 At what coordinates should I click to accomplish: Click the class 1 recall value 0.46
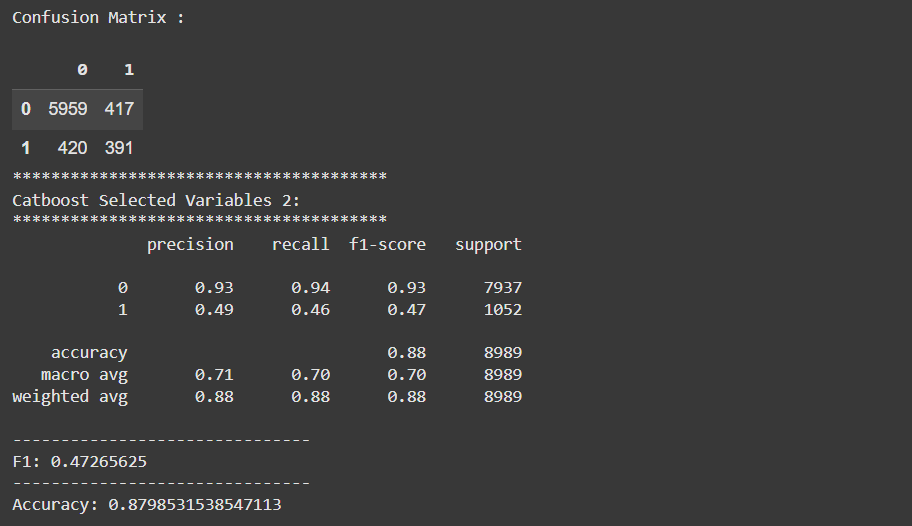310,309
